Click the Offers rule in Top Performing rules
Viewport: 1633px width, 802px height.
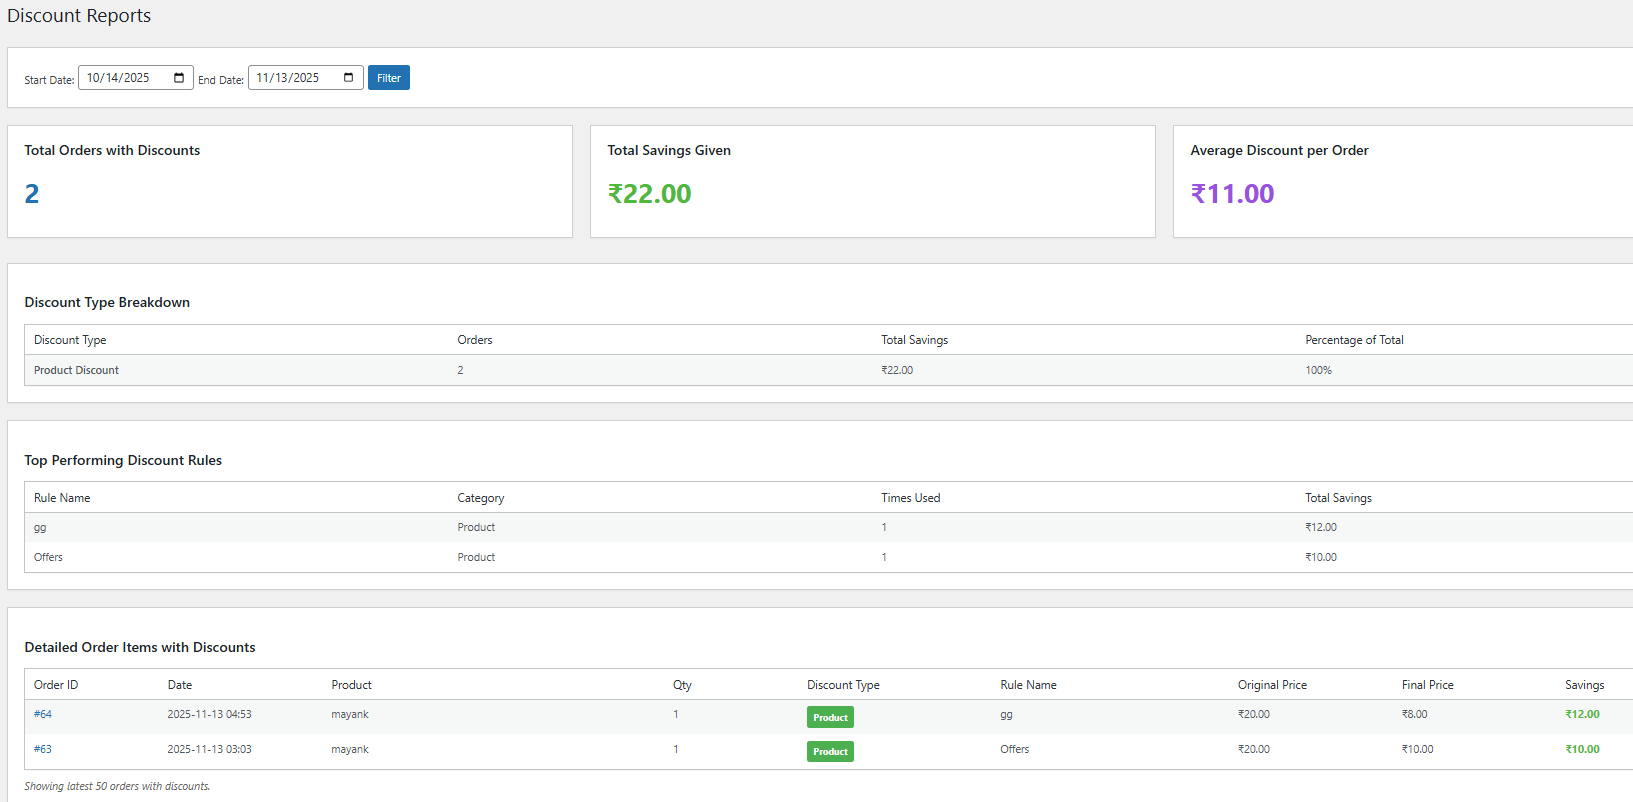tap(48, 557)
